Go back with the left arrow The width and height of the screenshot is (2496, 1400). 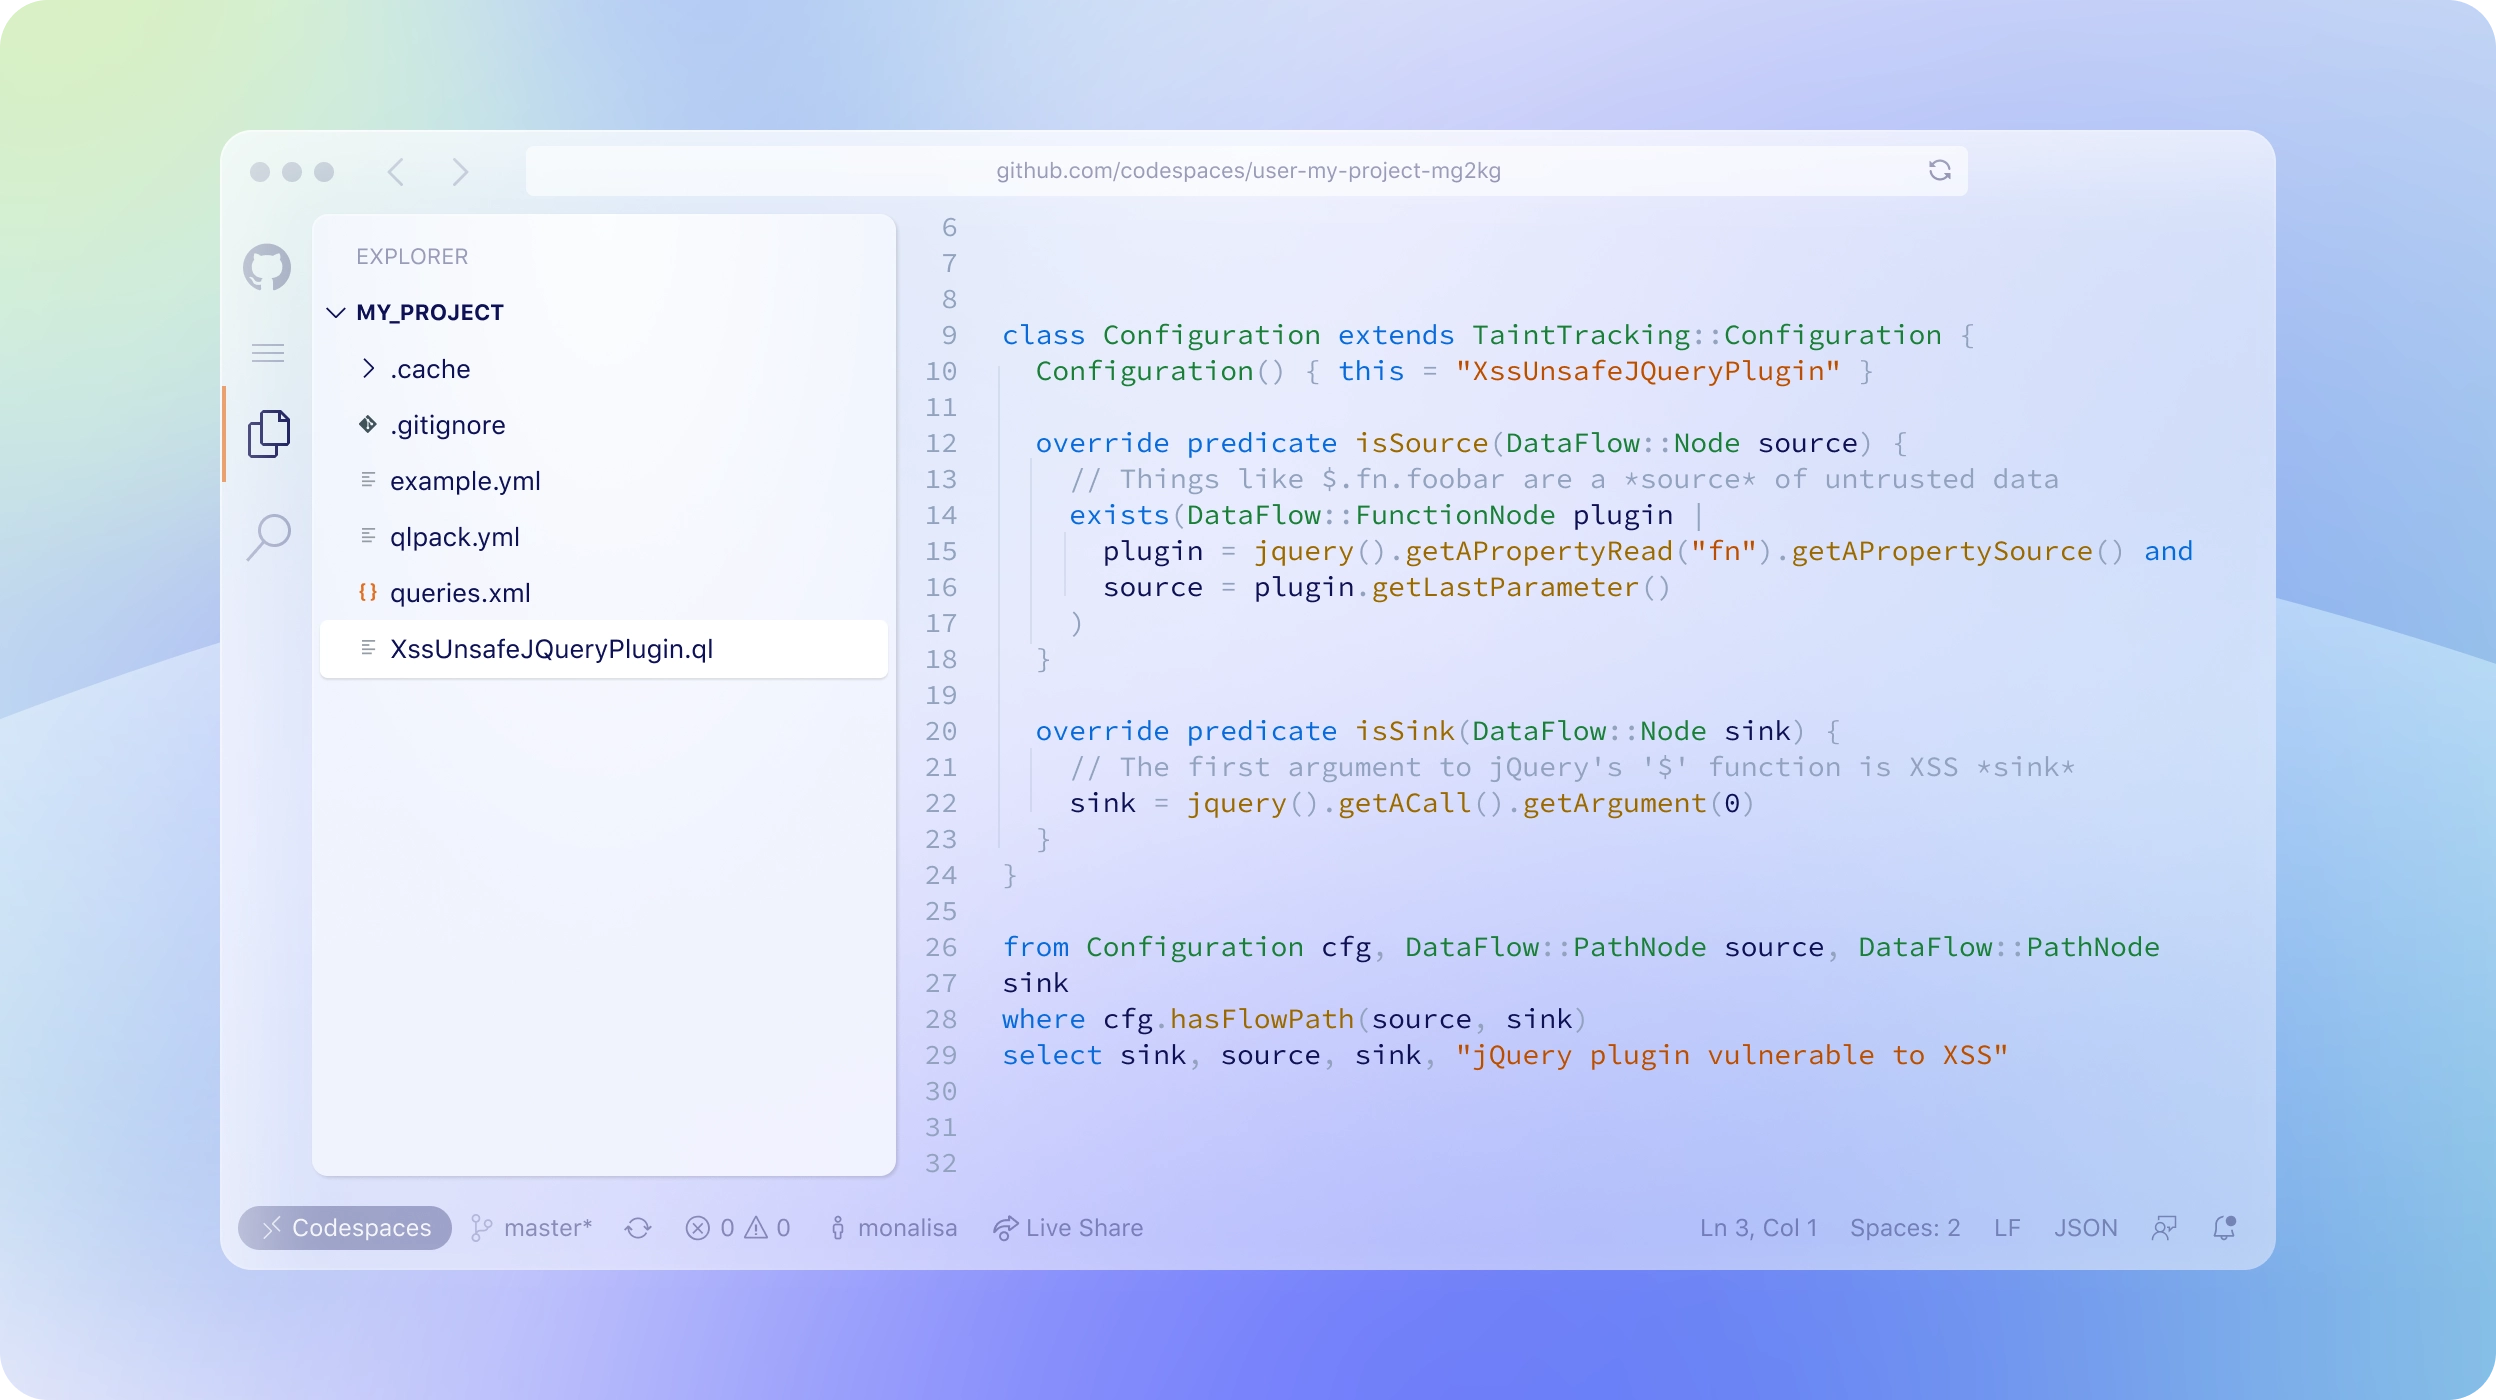point(396,172)
